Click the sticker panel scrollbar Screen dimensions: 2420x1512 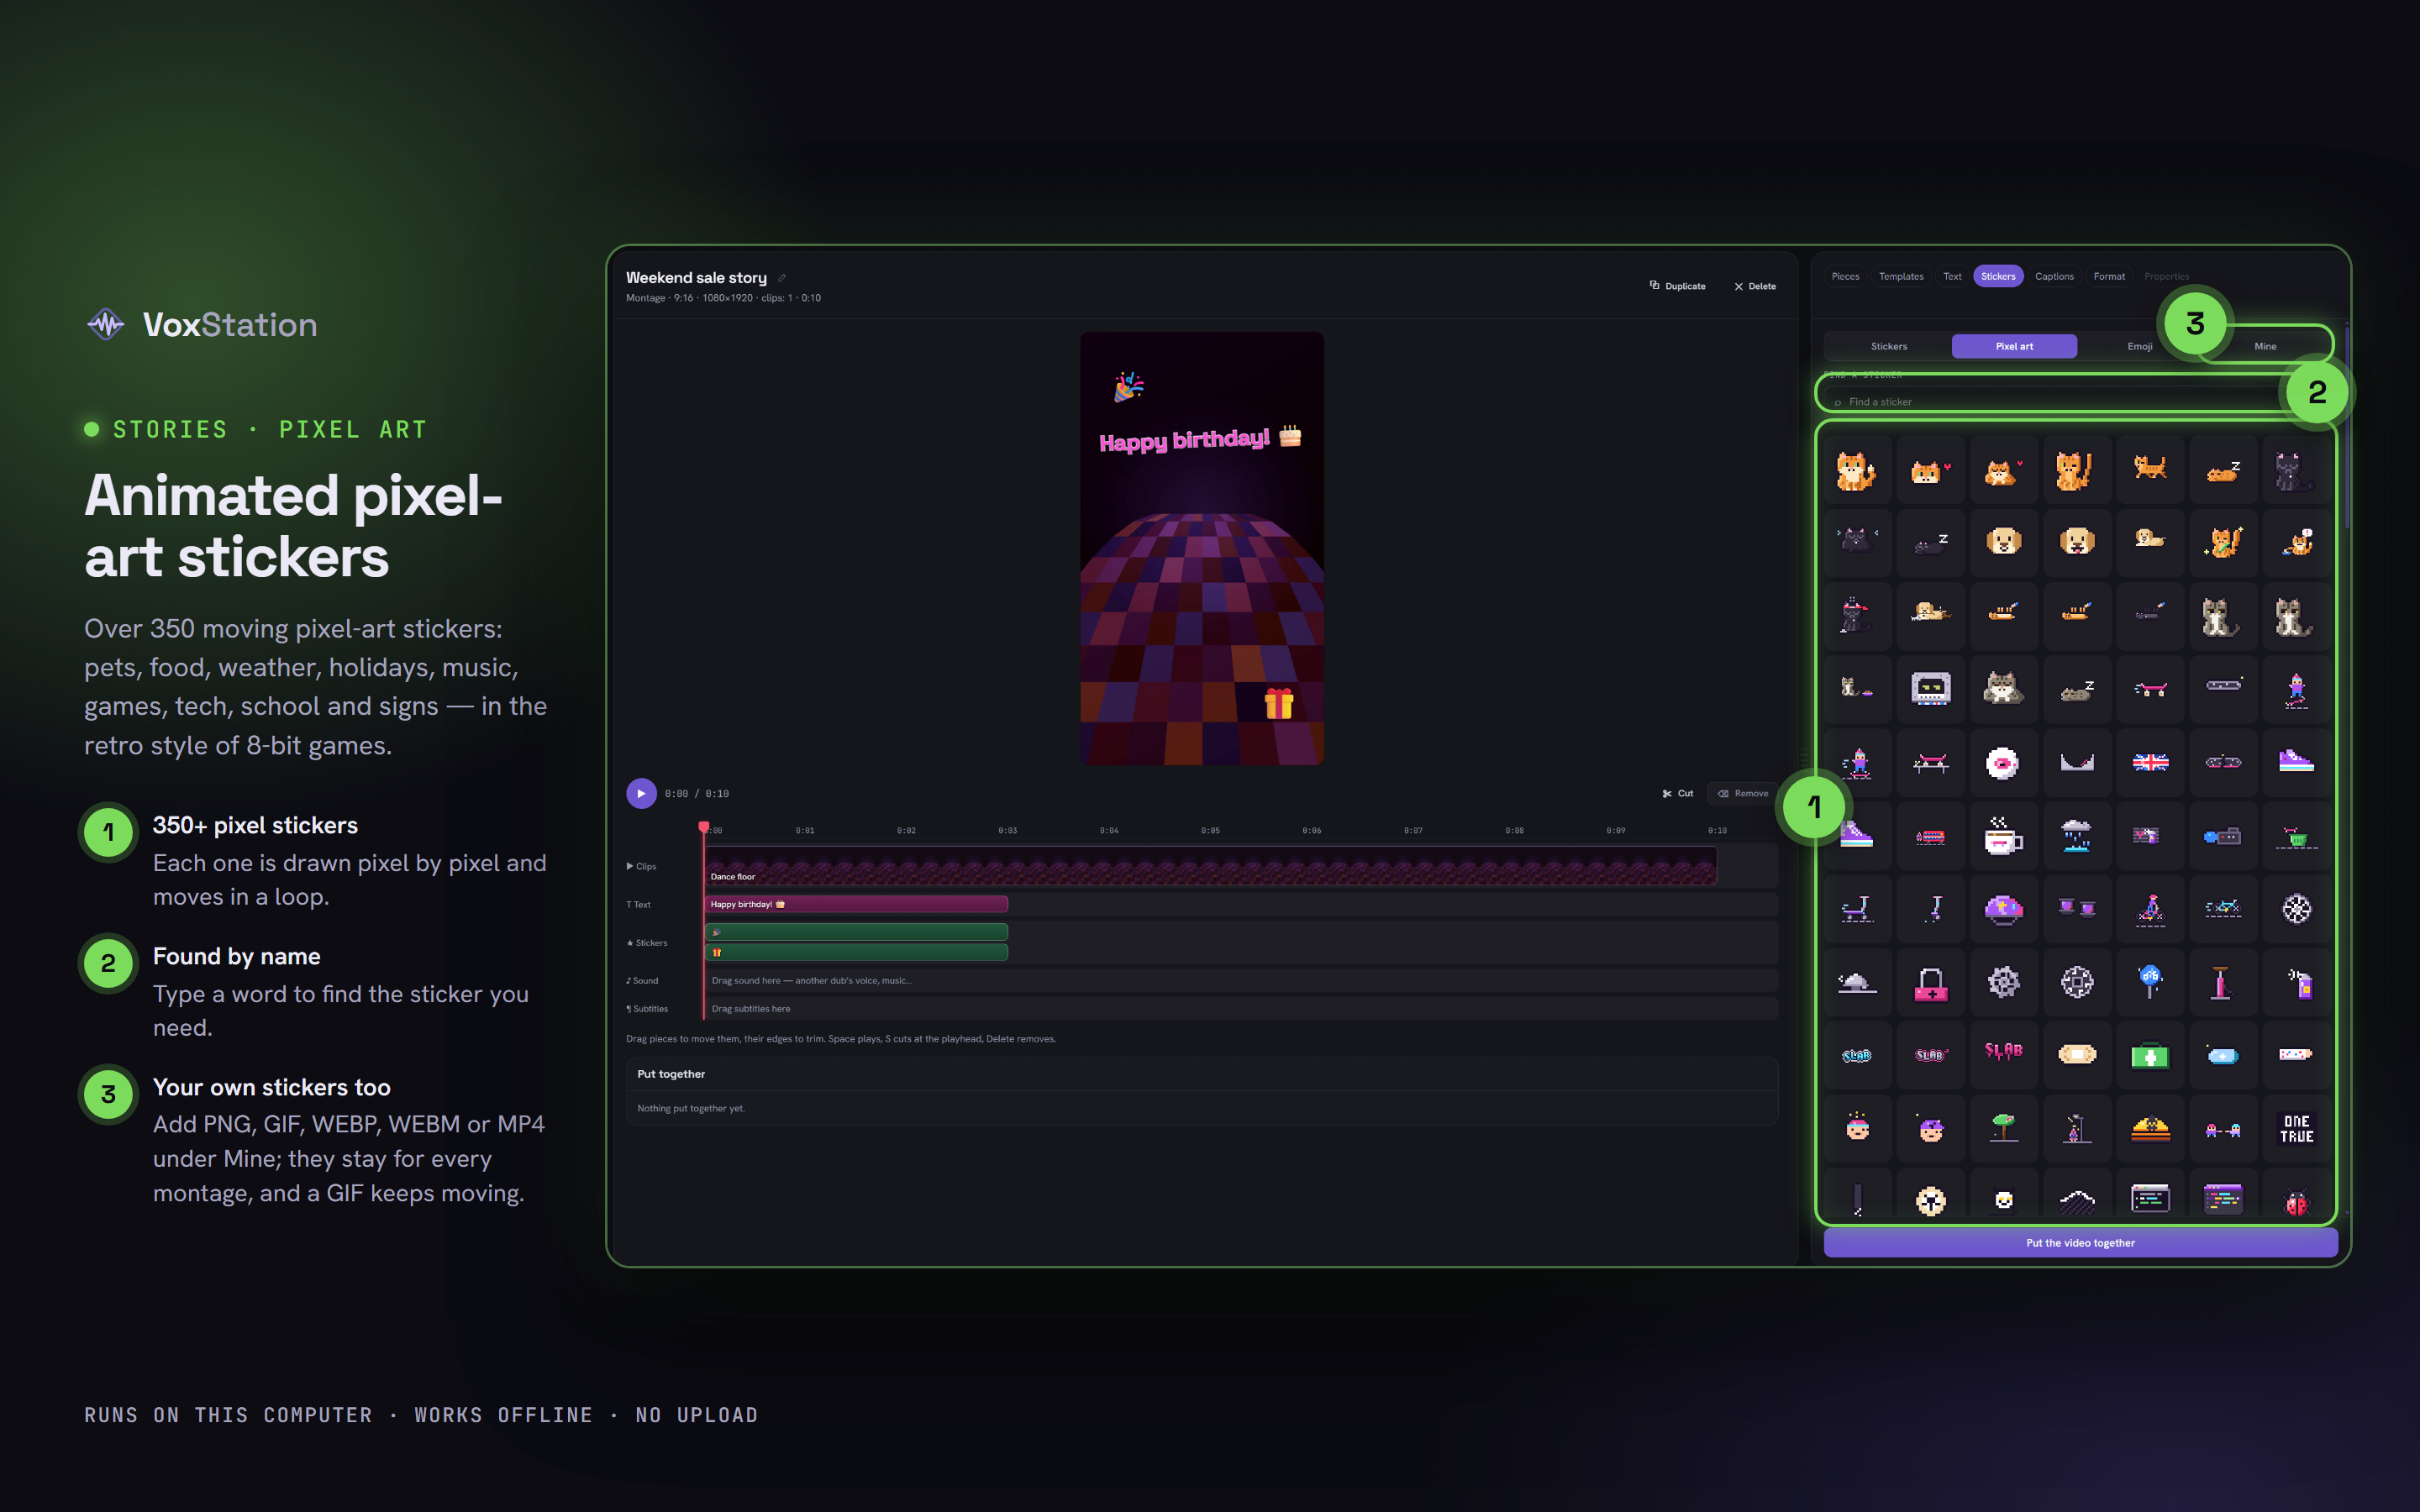click(x=2346, y=430)
